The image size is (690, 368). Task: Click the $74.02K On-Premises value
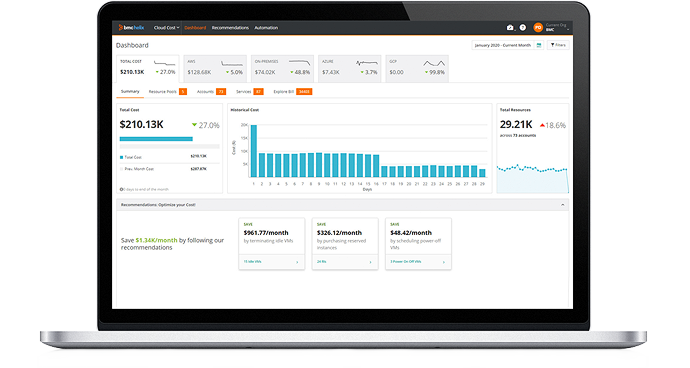coord(265,72)
